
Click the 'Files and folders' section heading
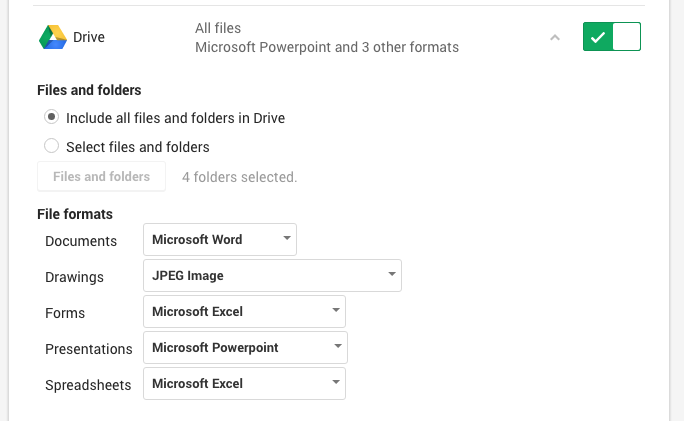89,90
